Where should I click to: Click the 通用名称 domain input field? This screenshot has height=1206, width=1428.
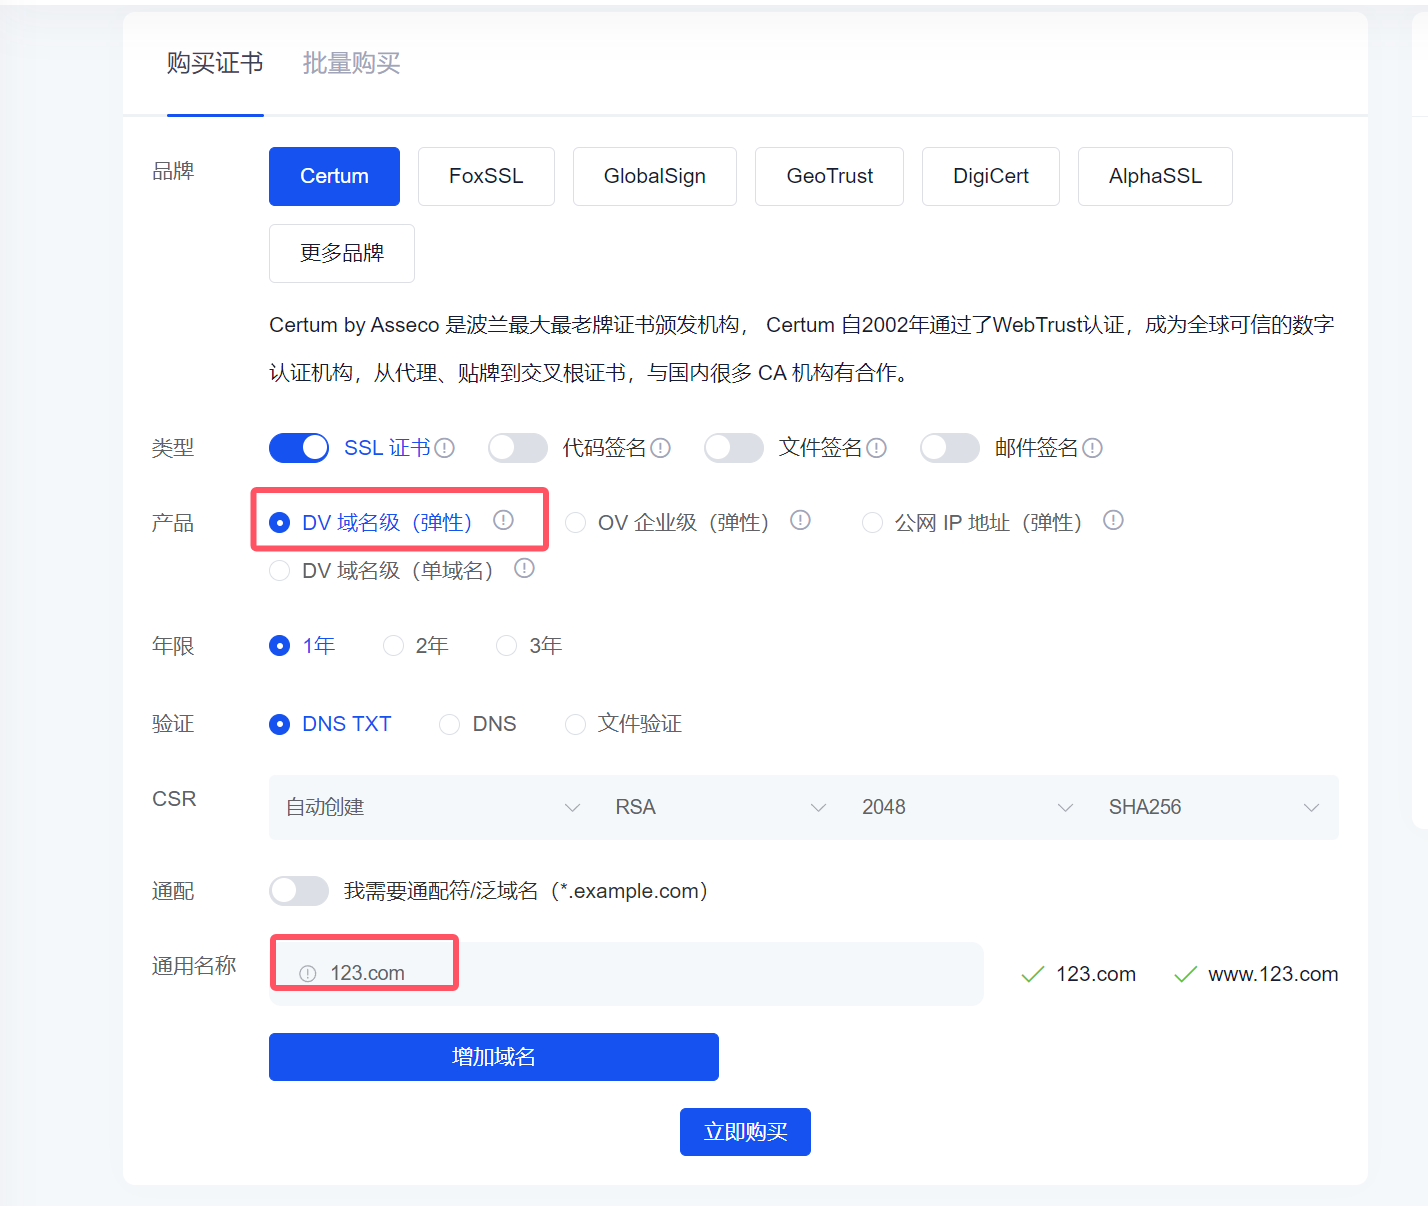(x=627, y=974)
